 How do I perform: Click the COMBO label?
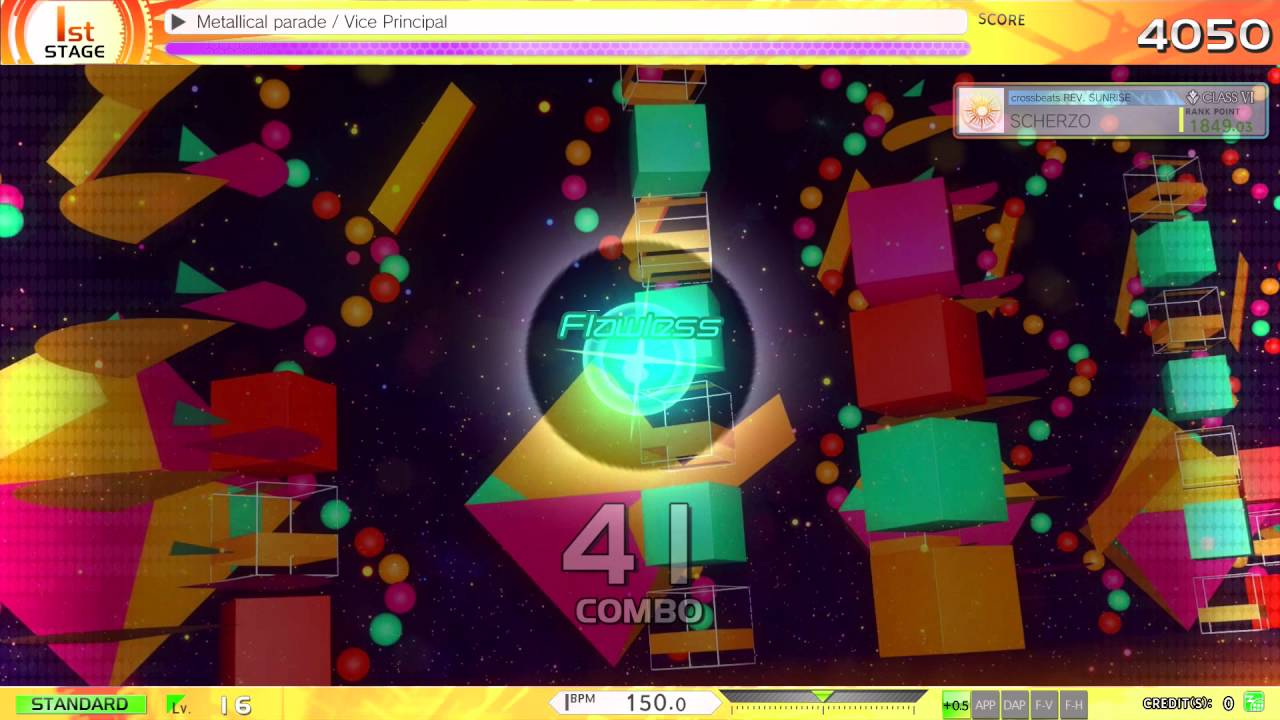tap(639, 612)
